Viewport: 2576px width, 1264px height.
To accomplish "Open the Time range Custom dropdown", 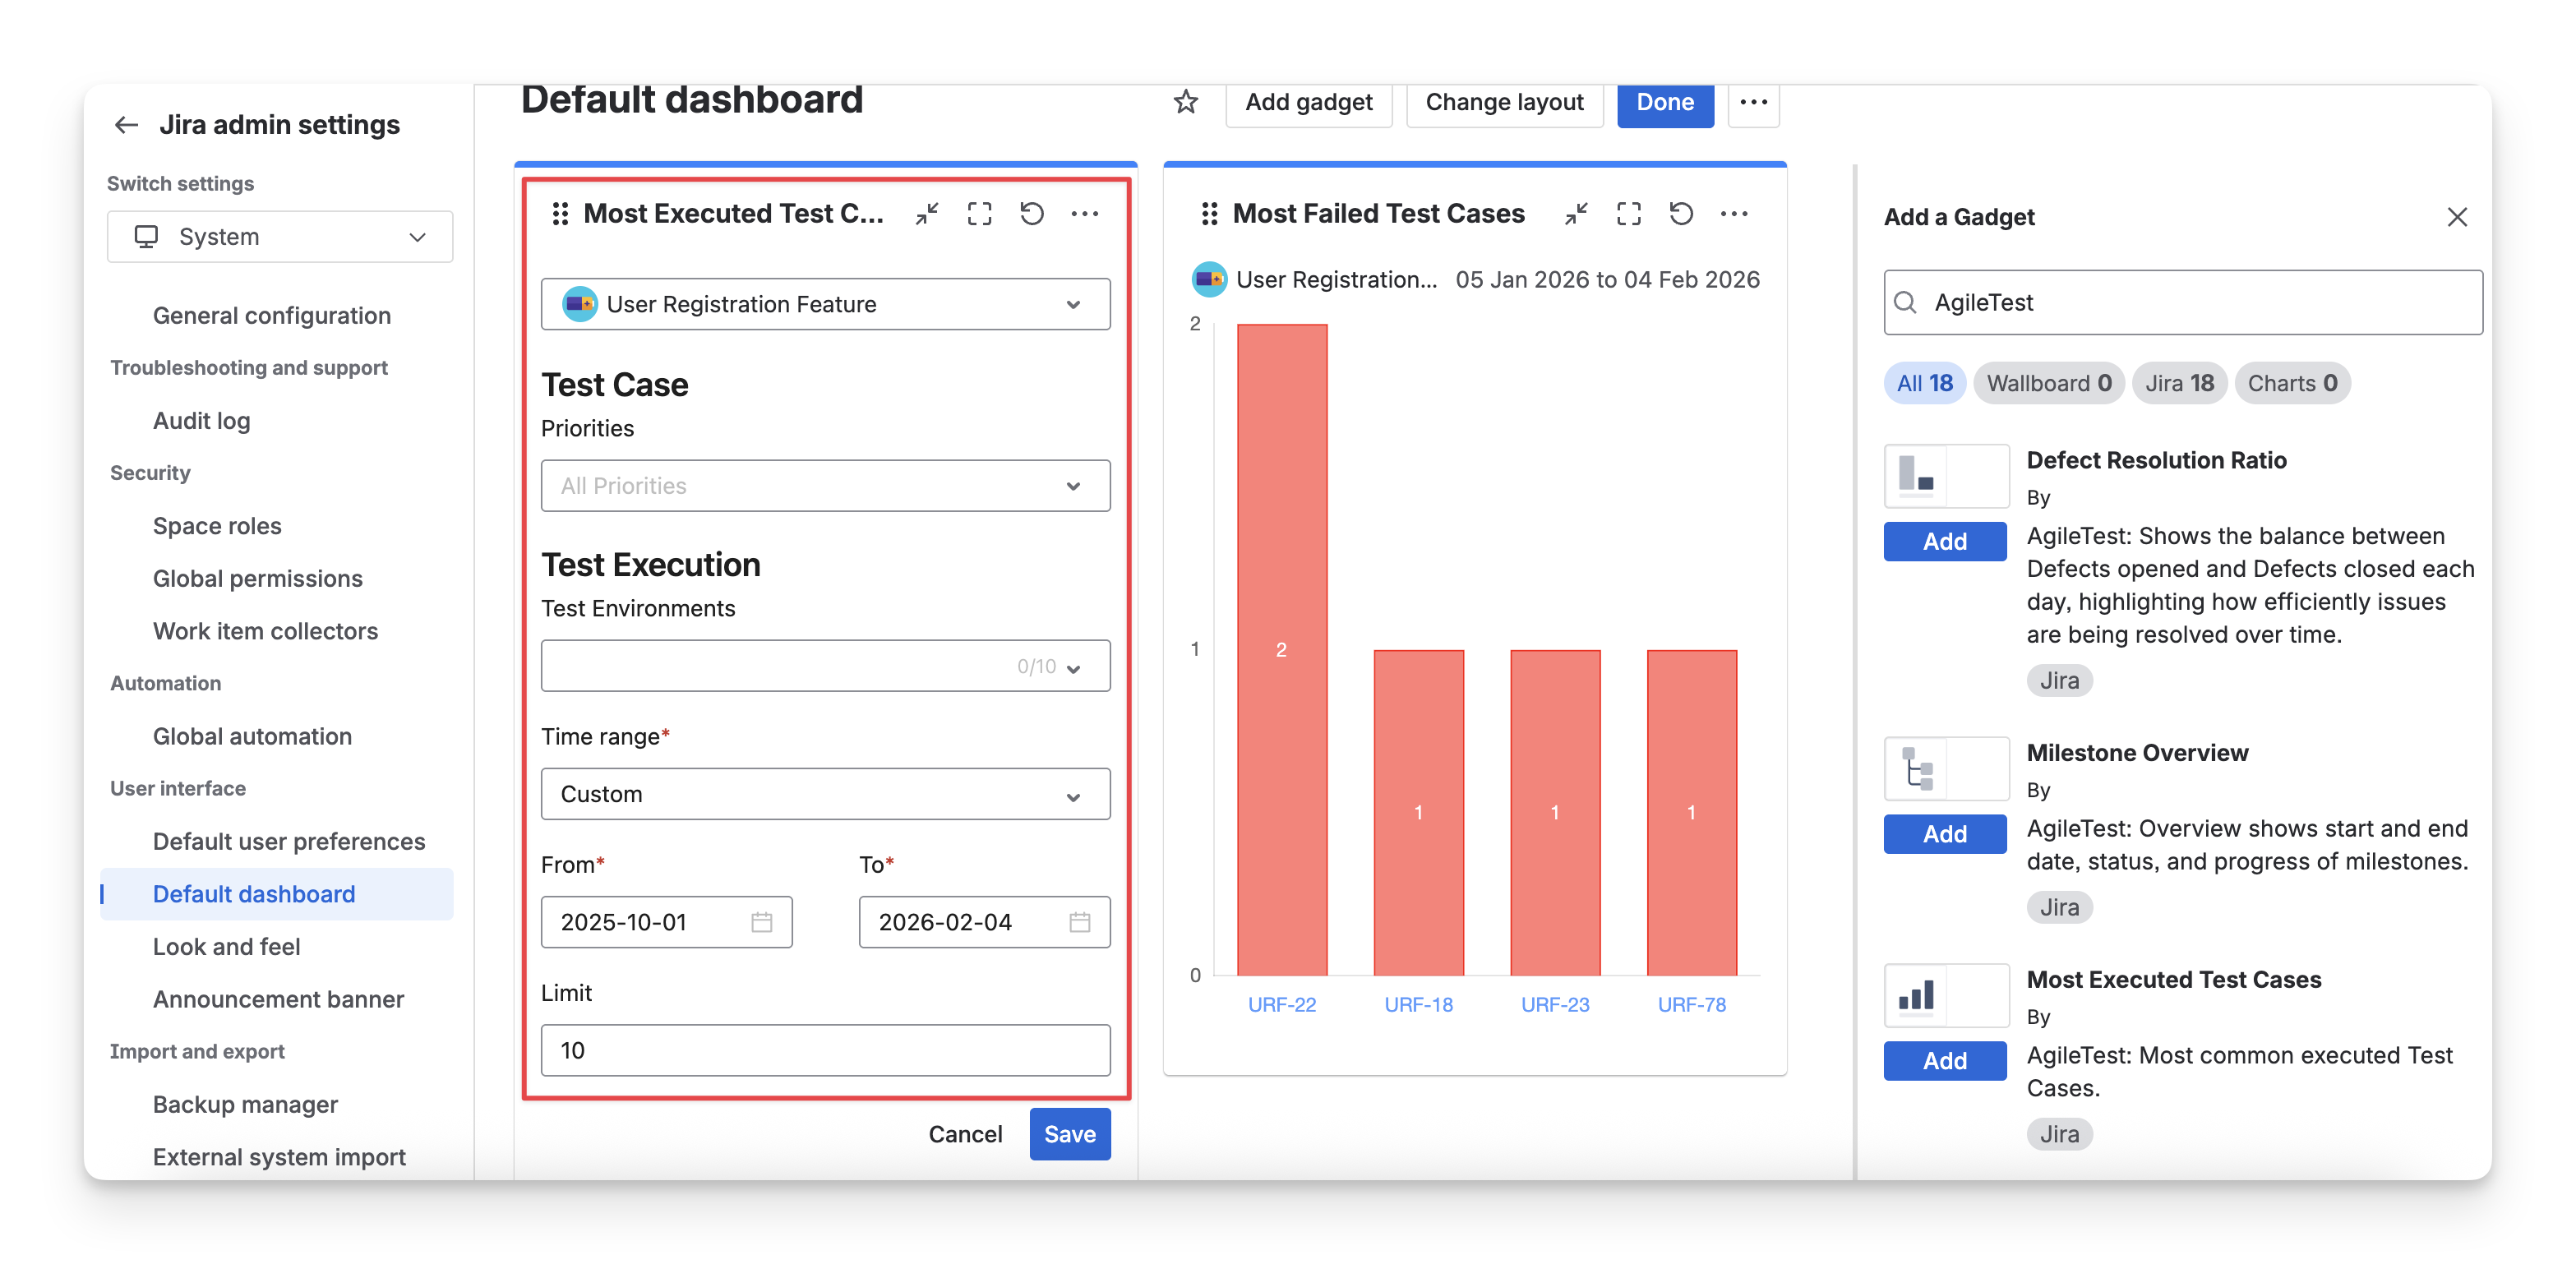I will pos(825,794).
